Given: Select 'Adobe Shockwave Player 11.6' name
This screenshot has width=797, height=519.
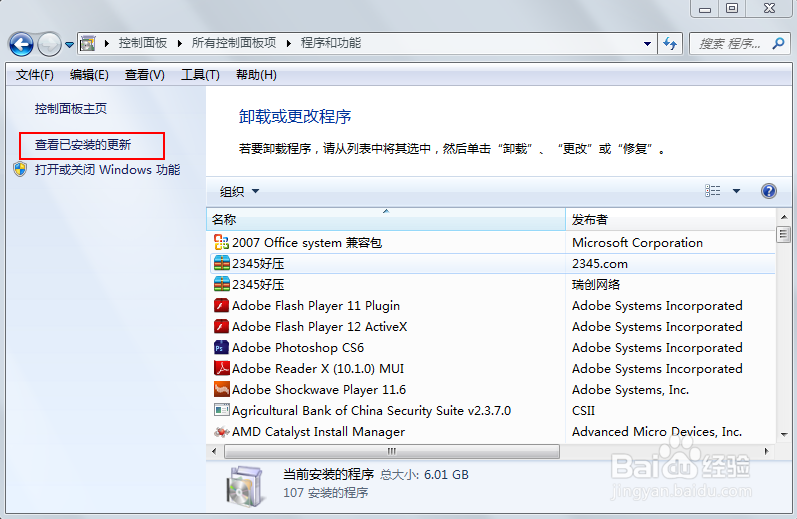Looking at the screenshot, I should point(319,390).
